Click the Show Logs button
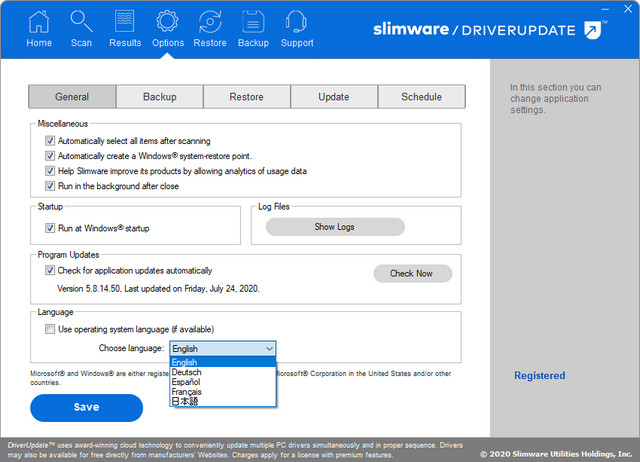 334,227
